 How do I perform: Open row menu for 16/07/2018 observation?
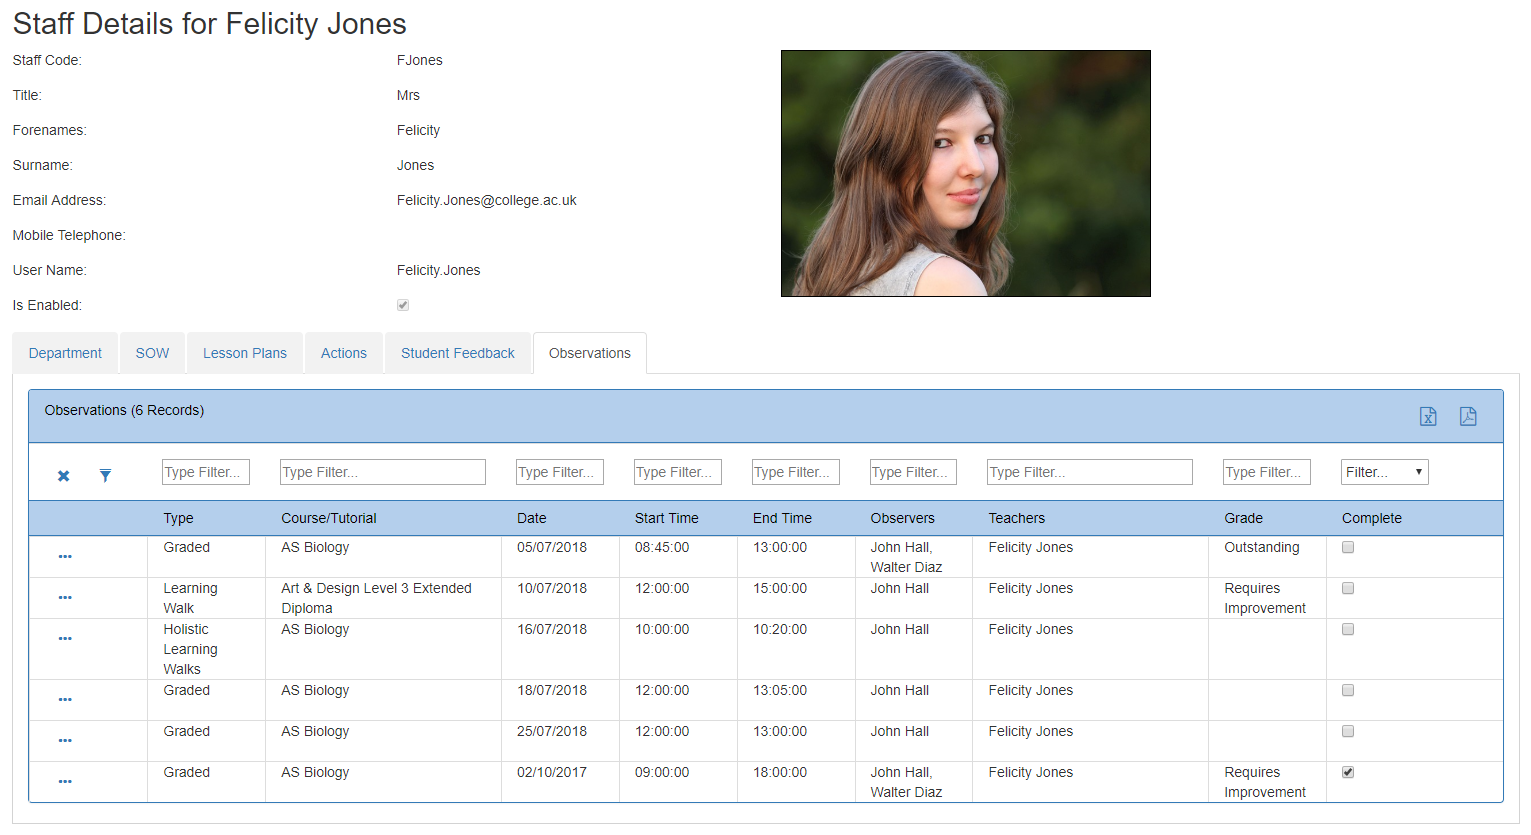pyautogui.click(x=65, y=638)
